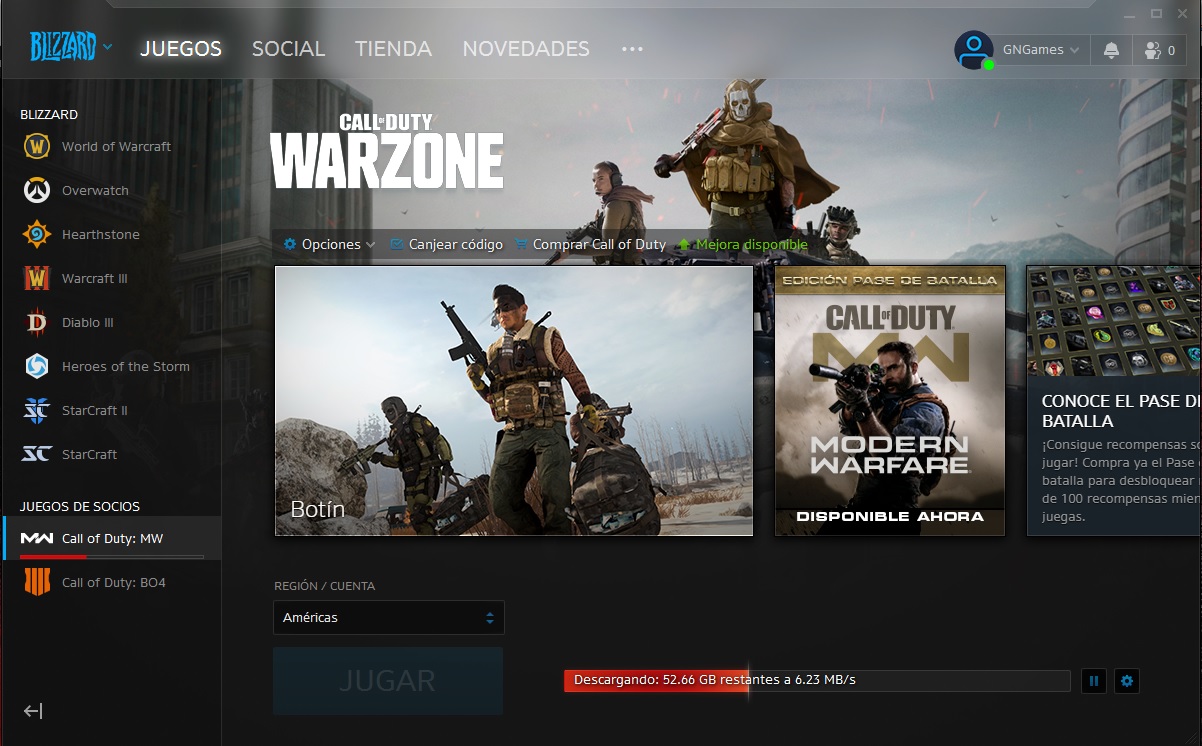
Task: Click the Mejora disponible link
Action: [743, 244]
